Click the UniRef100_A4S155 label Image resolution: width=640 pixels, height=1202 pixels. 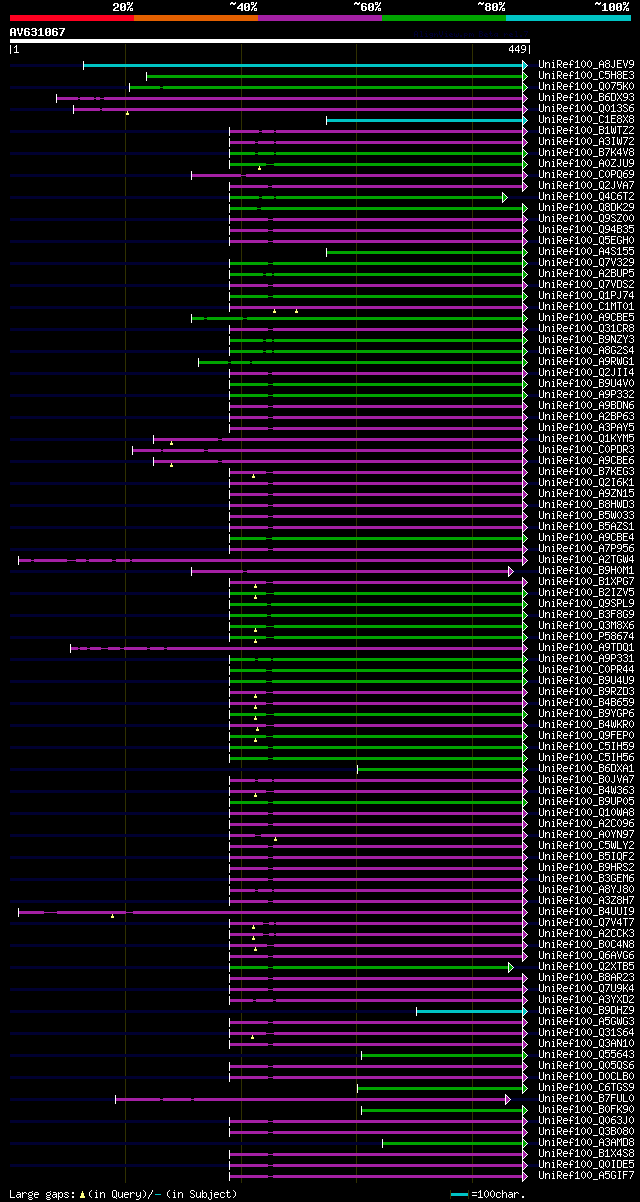[x=586, y=252]
